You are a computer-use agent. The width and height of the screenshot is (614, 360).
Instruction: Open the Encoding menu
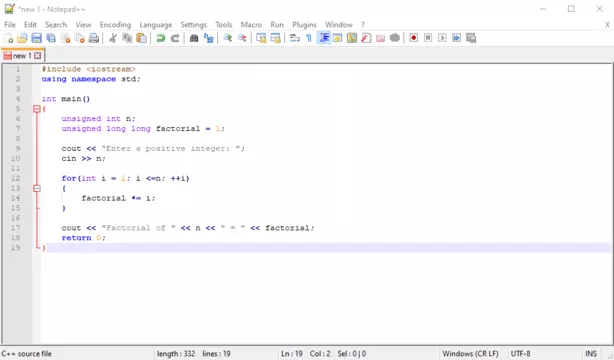click(115, 25)
